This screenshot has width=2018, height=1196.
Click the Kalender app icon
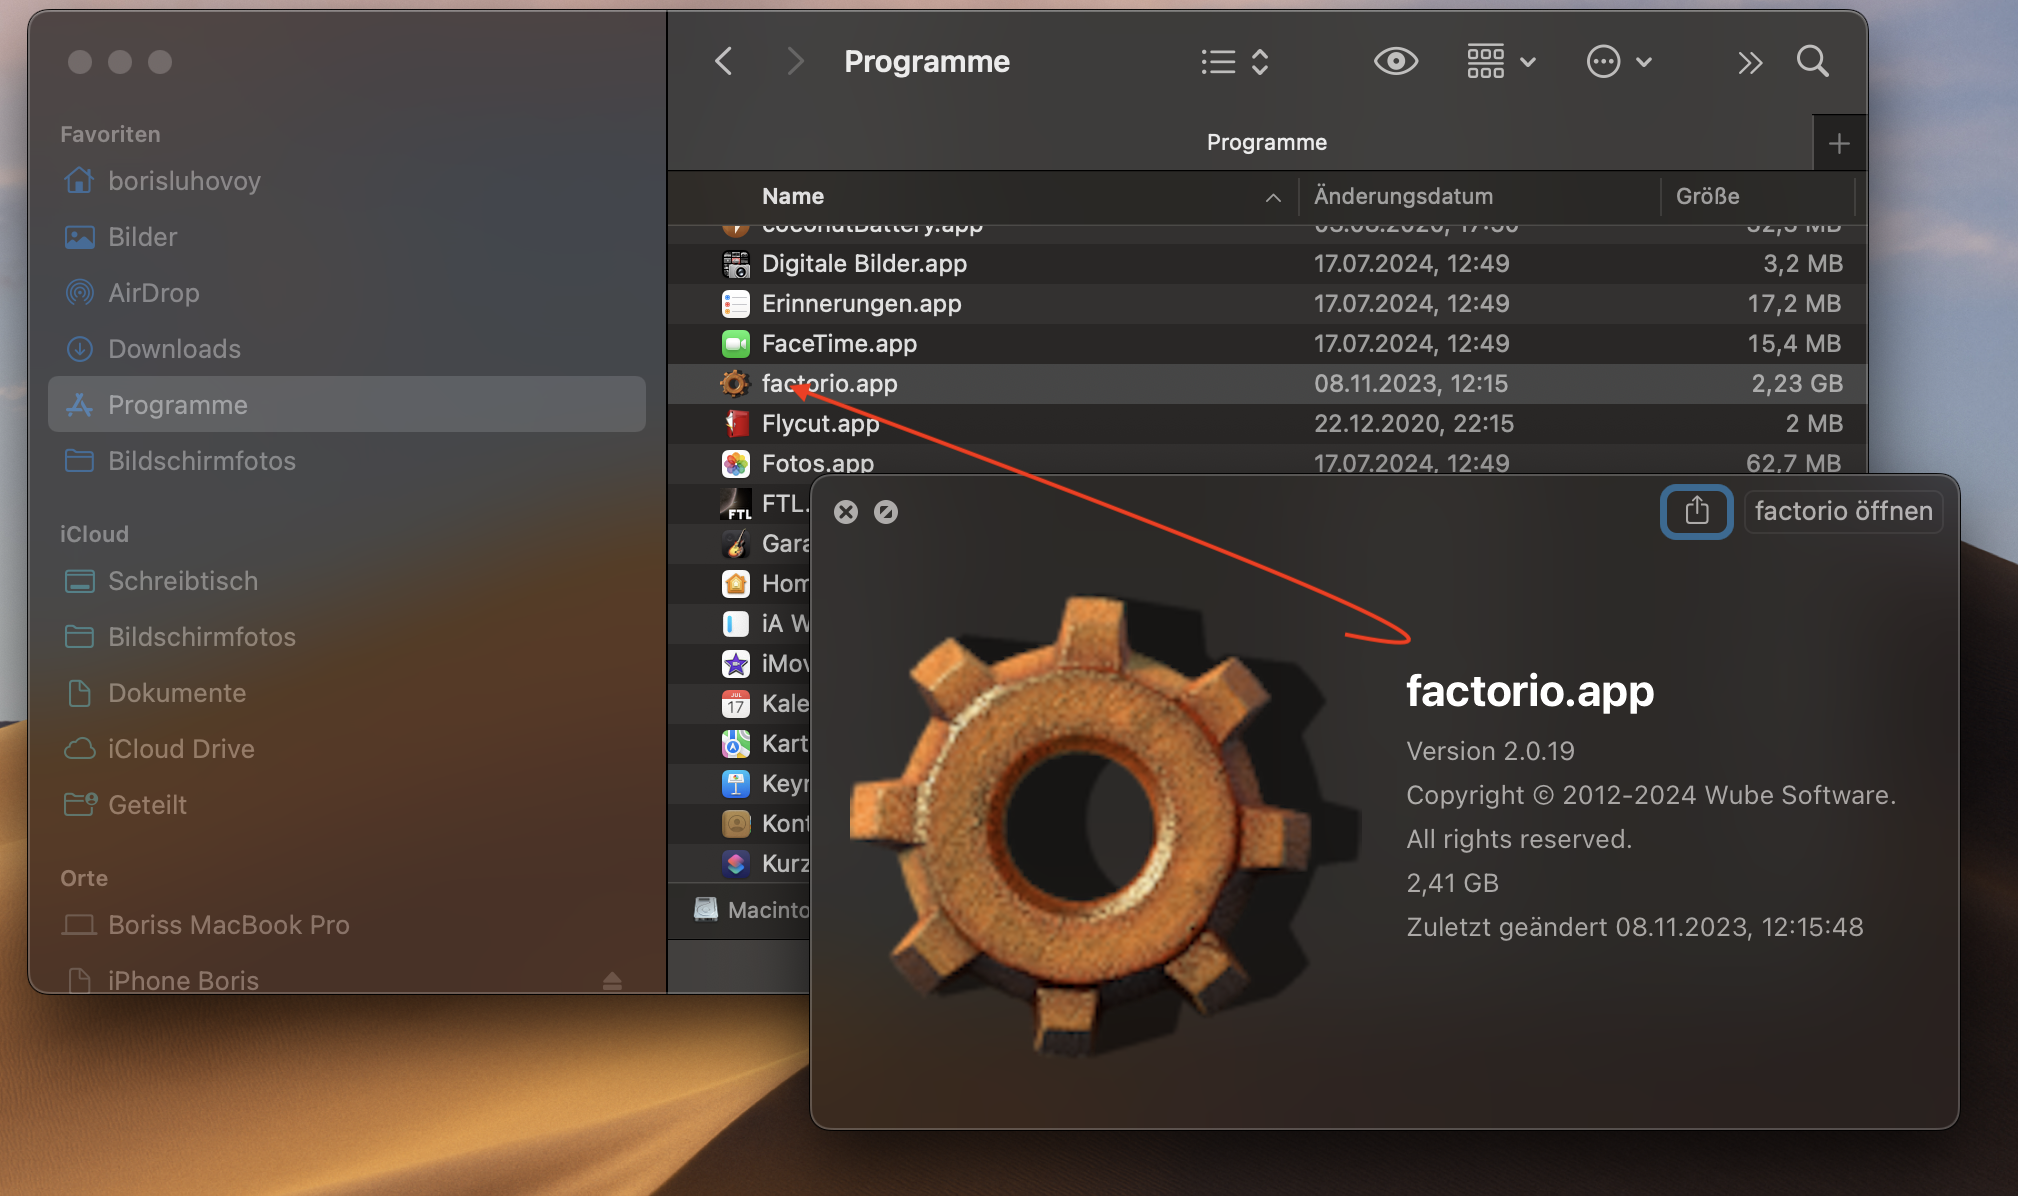736,704
